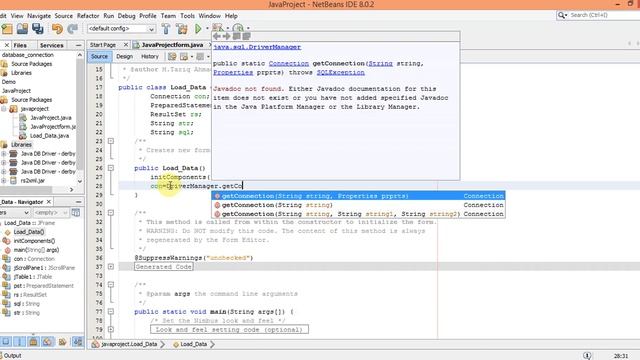Click the search magnifier icon

(562, 15)
